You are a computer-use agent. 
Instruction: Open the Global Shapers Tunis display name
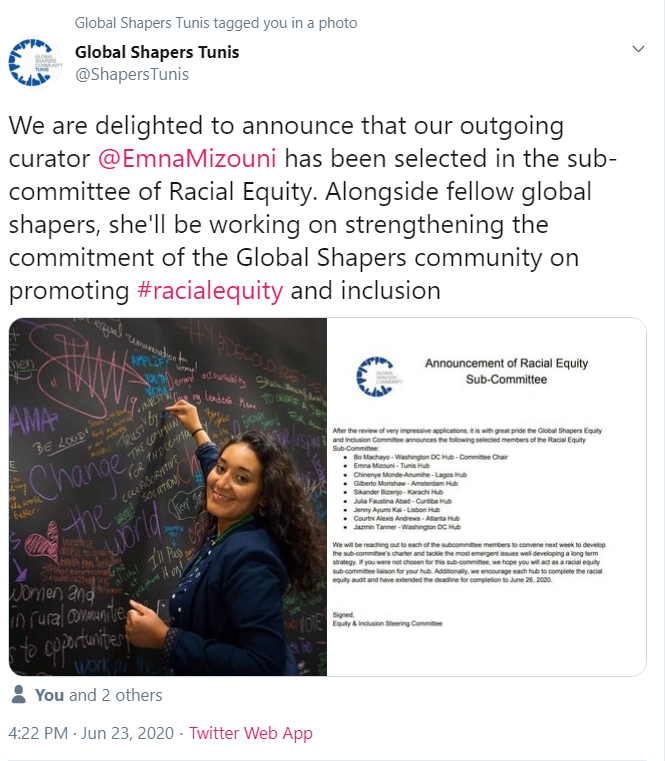pyautogui.click(x=157, y=52)
